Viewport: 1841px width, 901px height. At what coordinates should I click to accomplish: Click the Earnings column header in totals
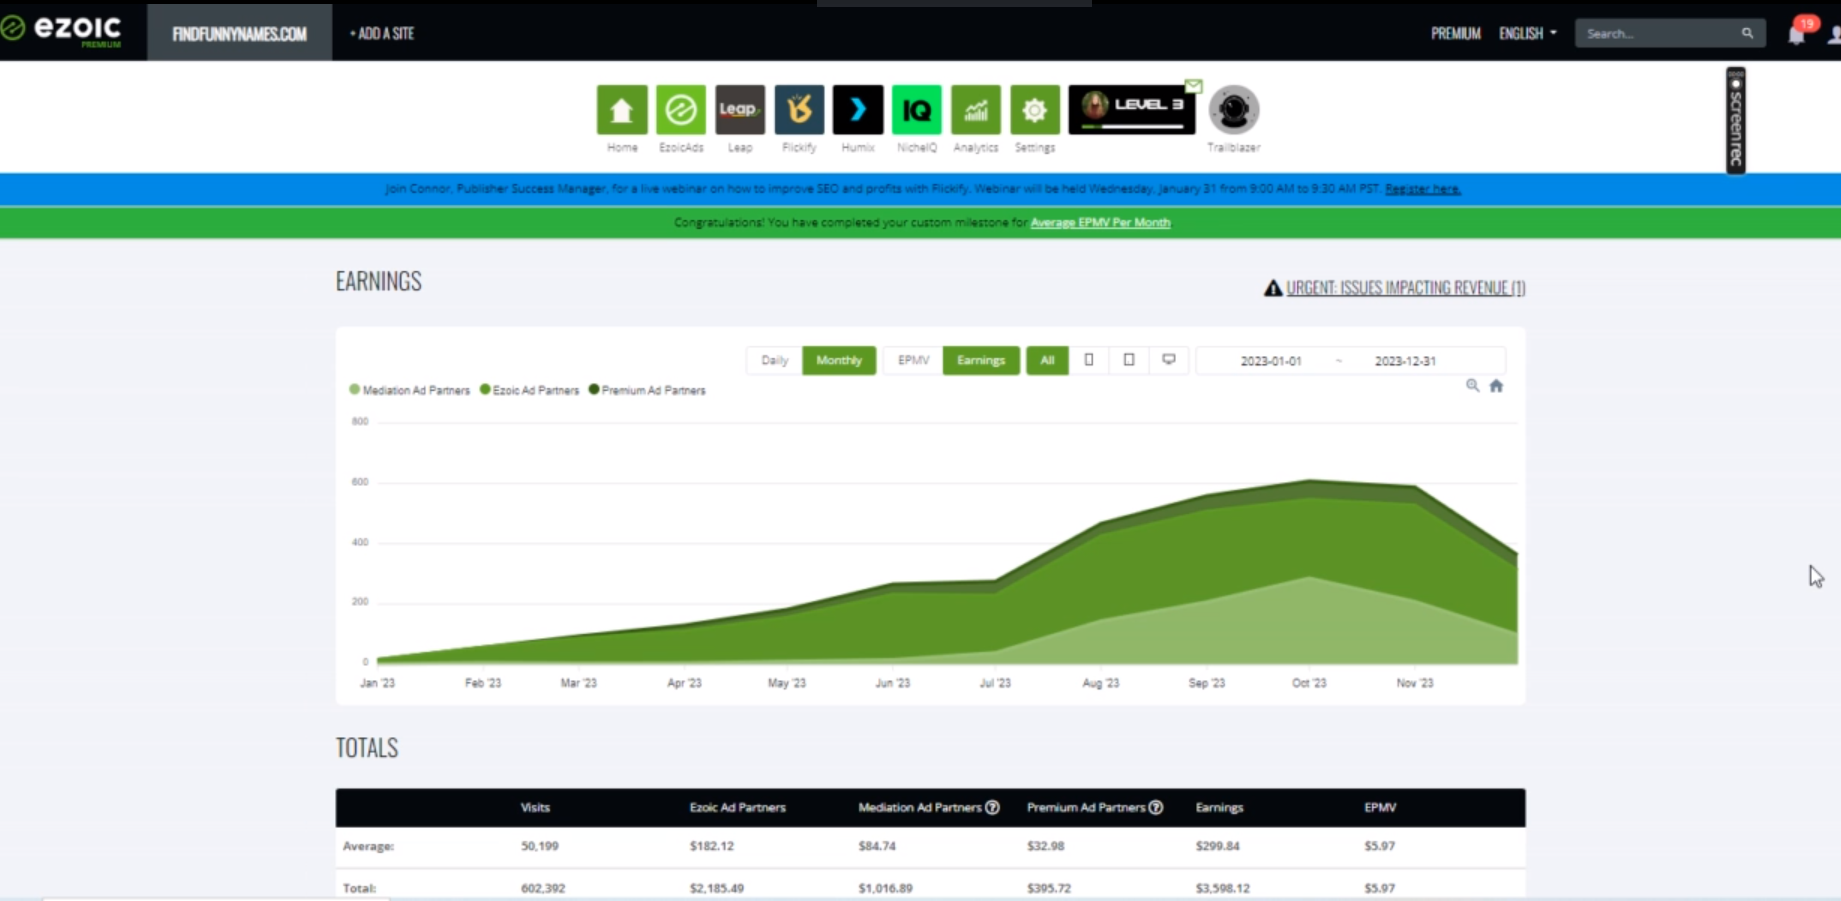tap(1219, 807)
